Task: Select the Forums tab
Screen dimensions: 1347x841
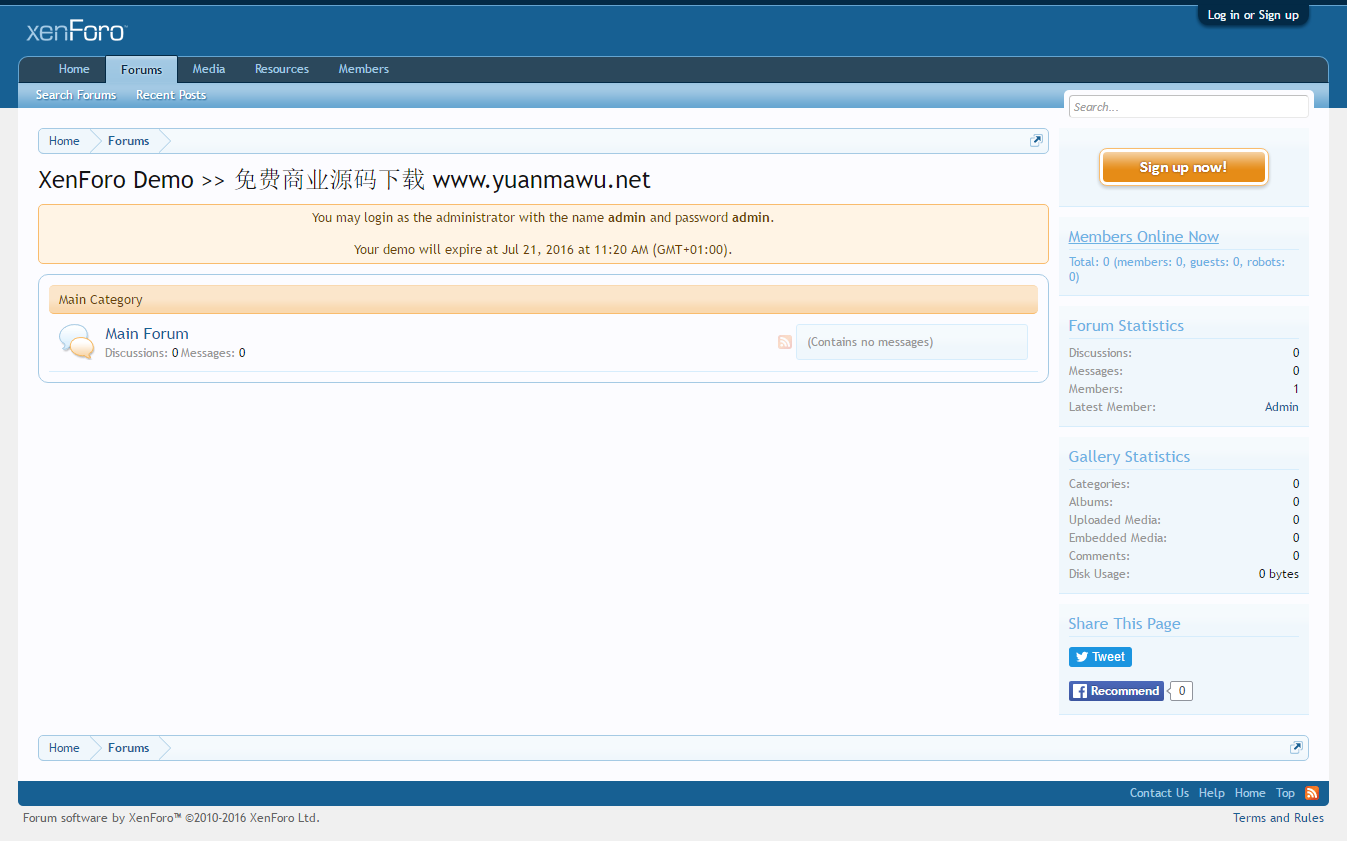Action: pyautogui.click(x=141, y=69)
